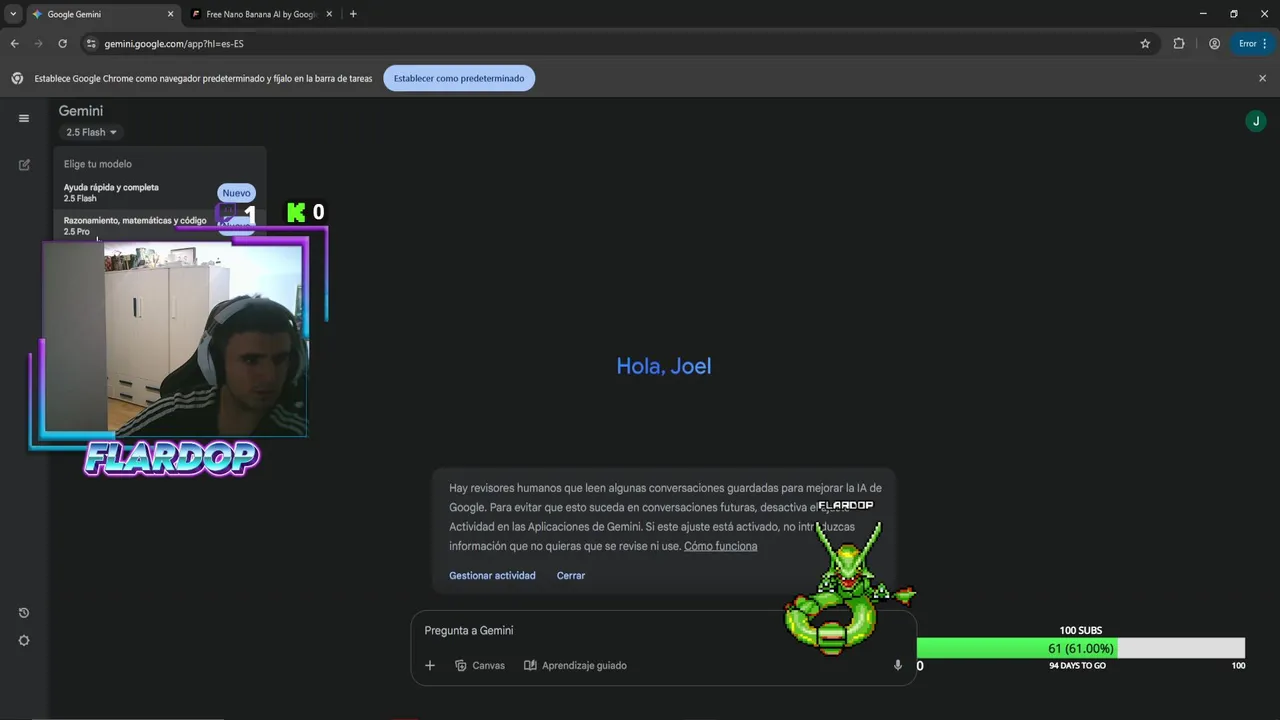Open the activity history icon in sidebar
The width and height of the screenshot is (1280, 720).
(24, 613)
